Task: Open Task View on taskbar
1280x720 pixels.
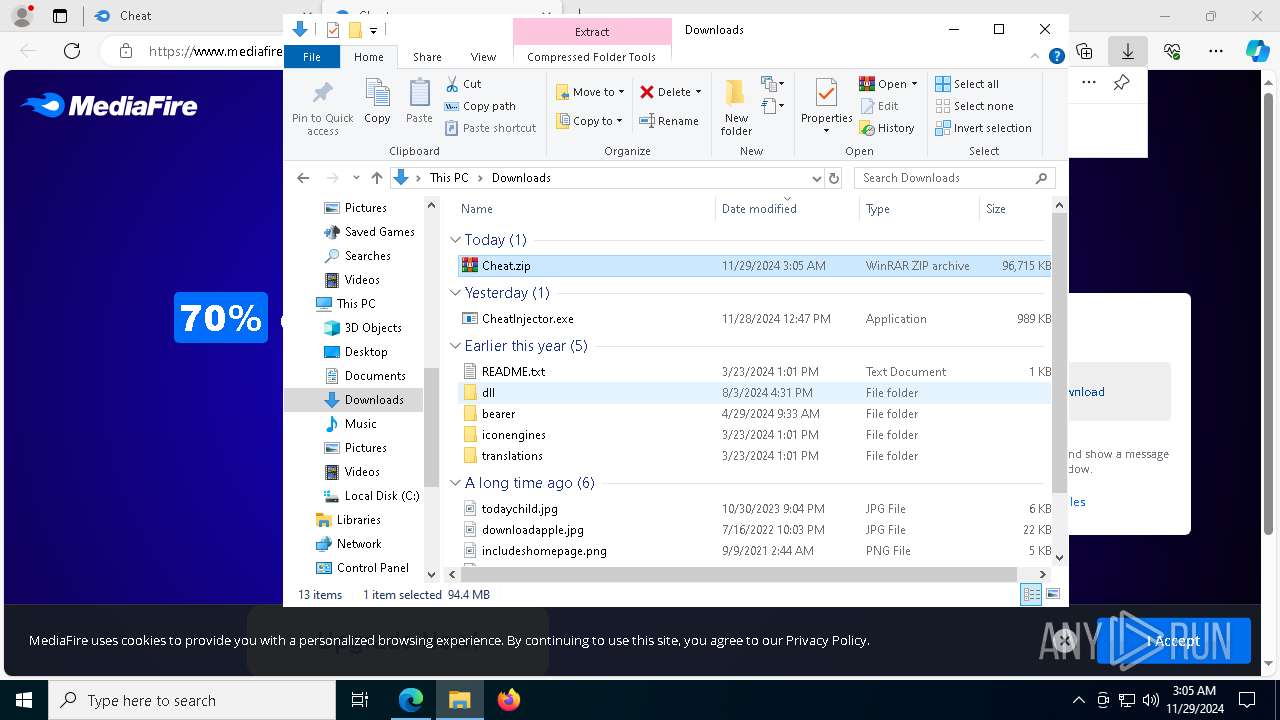Action: [360, 700]
